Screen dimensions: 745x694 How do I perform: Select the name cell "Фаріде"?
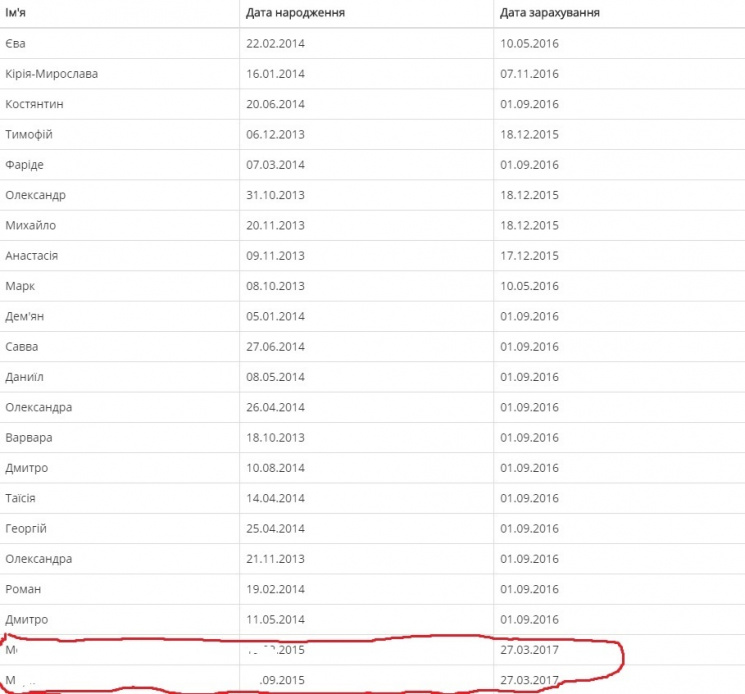24,165
